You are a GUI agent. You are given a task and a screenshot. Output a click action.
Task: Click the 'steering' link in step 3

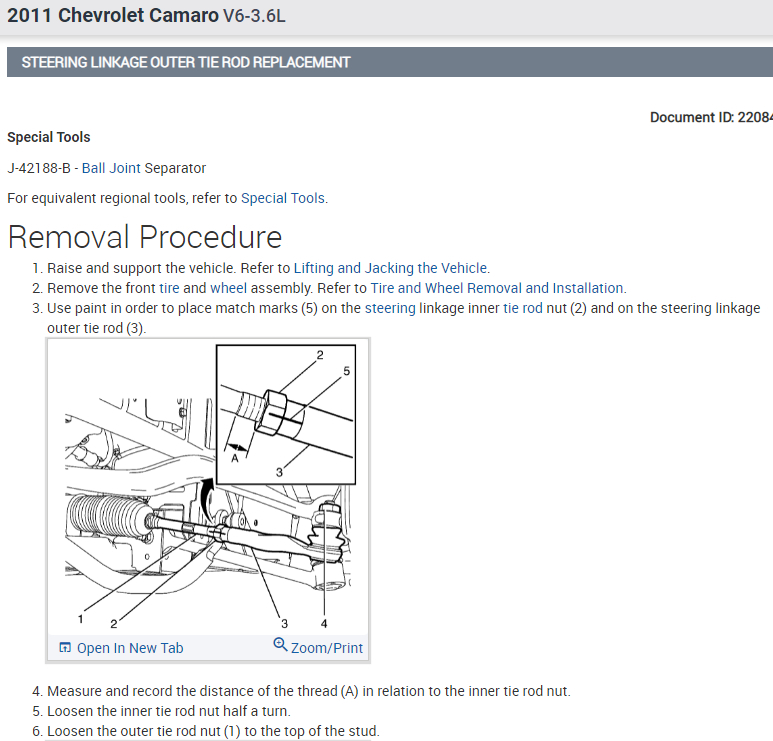click(x=390, y=308)
